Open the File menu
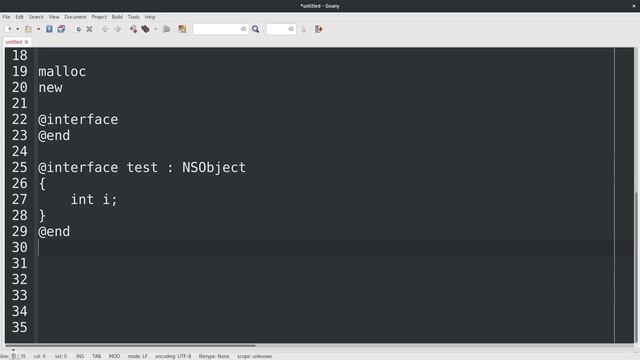This screenshot has height=360, width=640. pos(6,17)
